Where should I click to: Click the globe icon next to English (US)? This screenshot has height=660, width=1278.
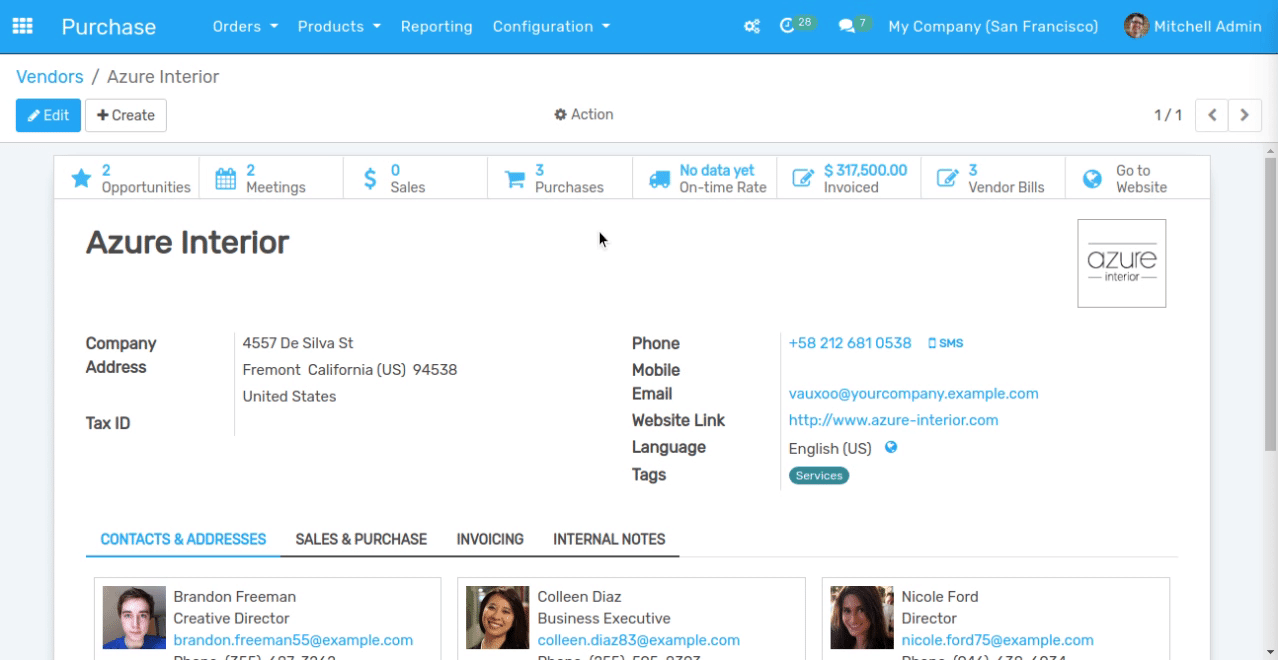pos(891,447)
